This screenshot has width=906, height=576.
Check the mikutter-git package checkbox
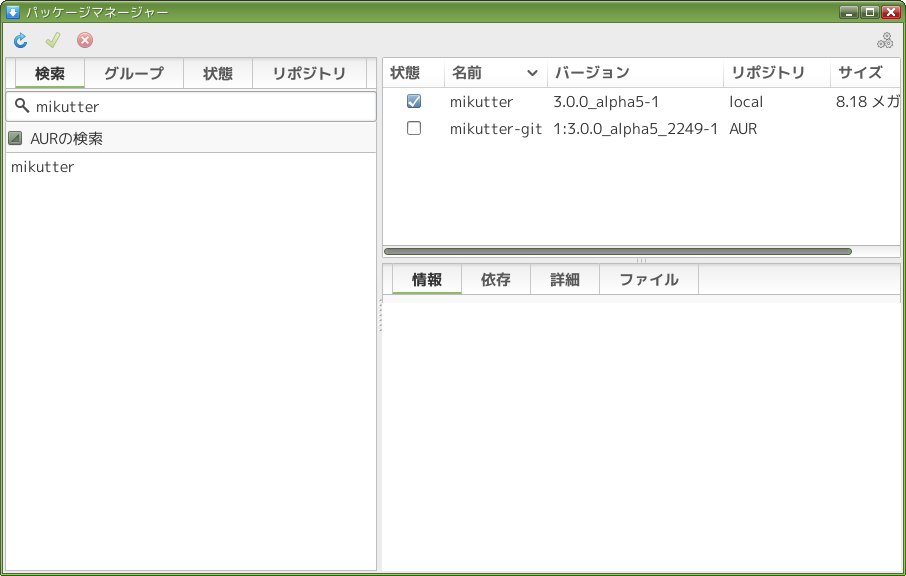pos(414,128)
